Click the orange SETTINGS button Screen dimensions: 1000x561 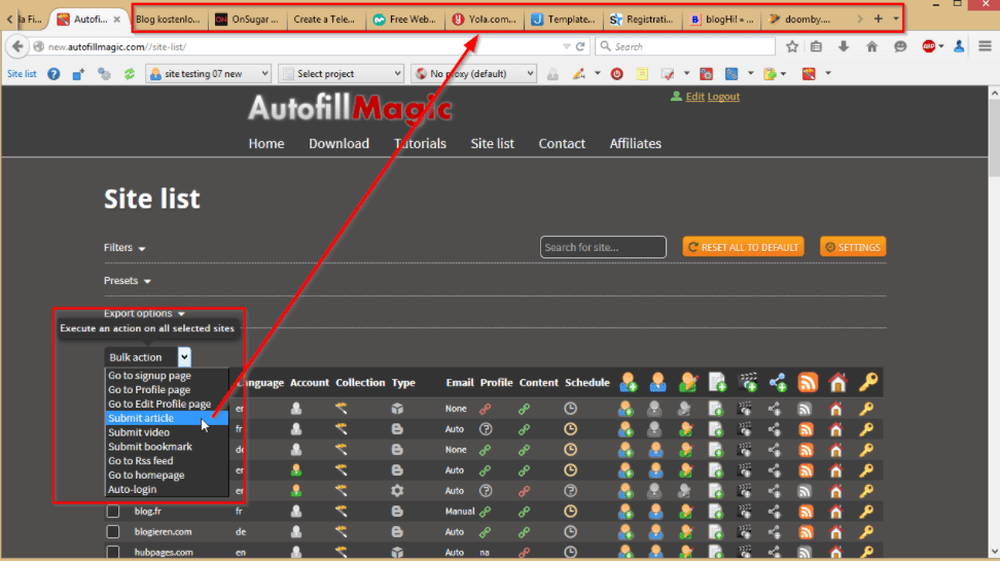tap(853, 247)
